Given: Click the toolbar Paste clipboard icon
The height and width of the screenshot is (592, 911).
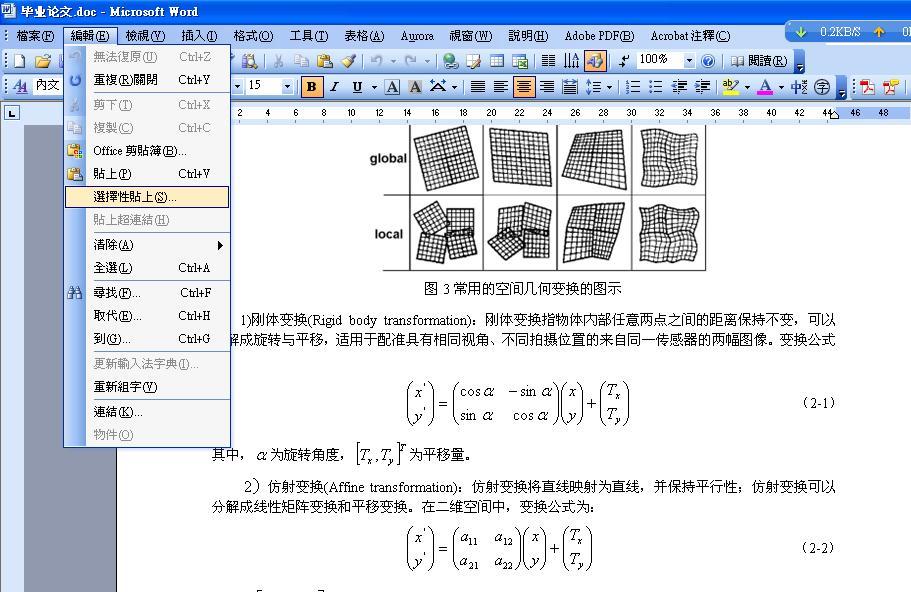Looking at the screenshot, I should pos(325,60).
